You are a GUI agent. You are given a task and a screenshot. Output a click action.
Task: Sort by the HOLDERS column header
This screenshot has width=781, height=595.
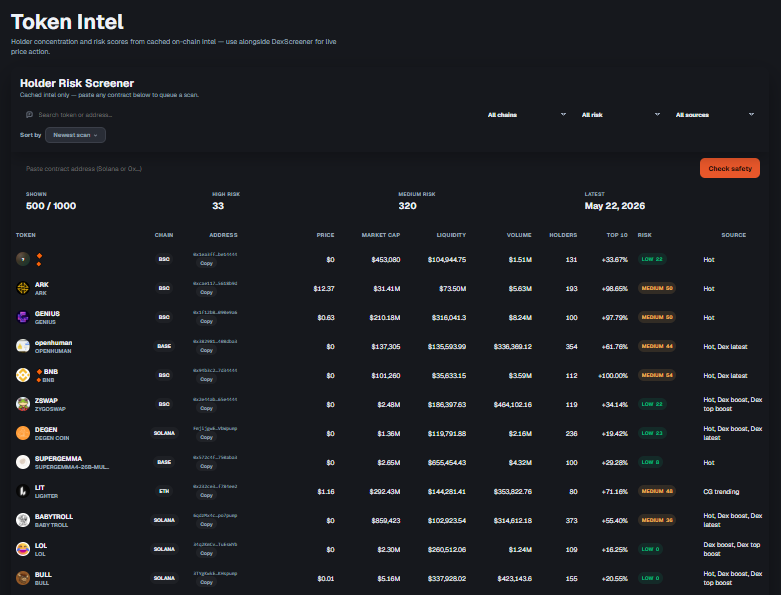(x=563, y=235)
